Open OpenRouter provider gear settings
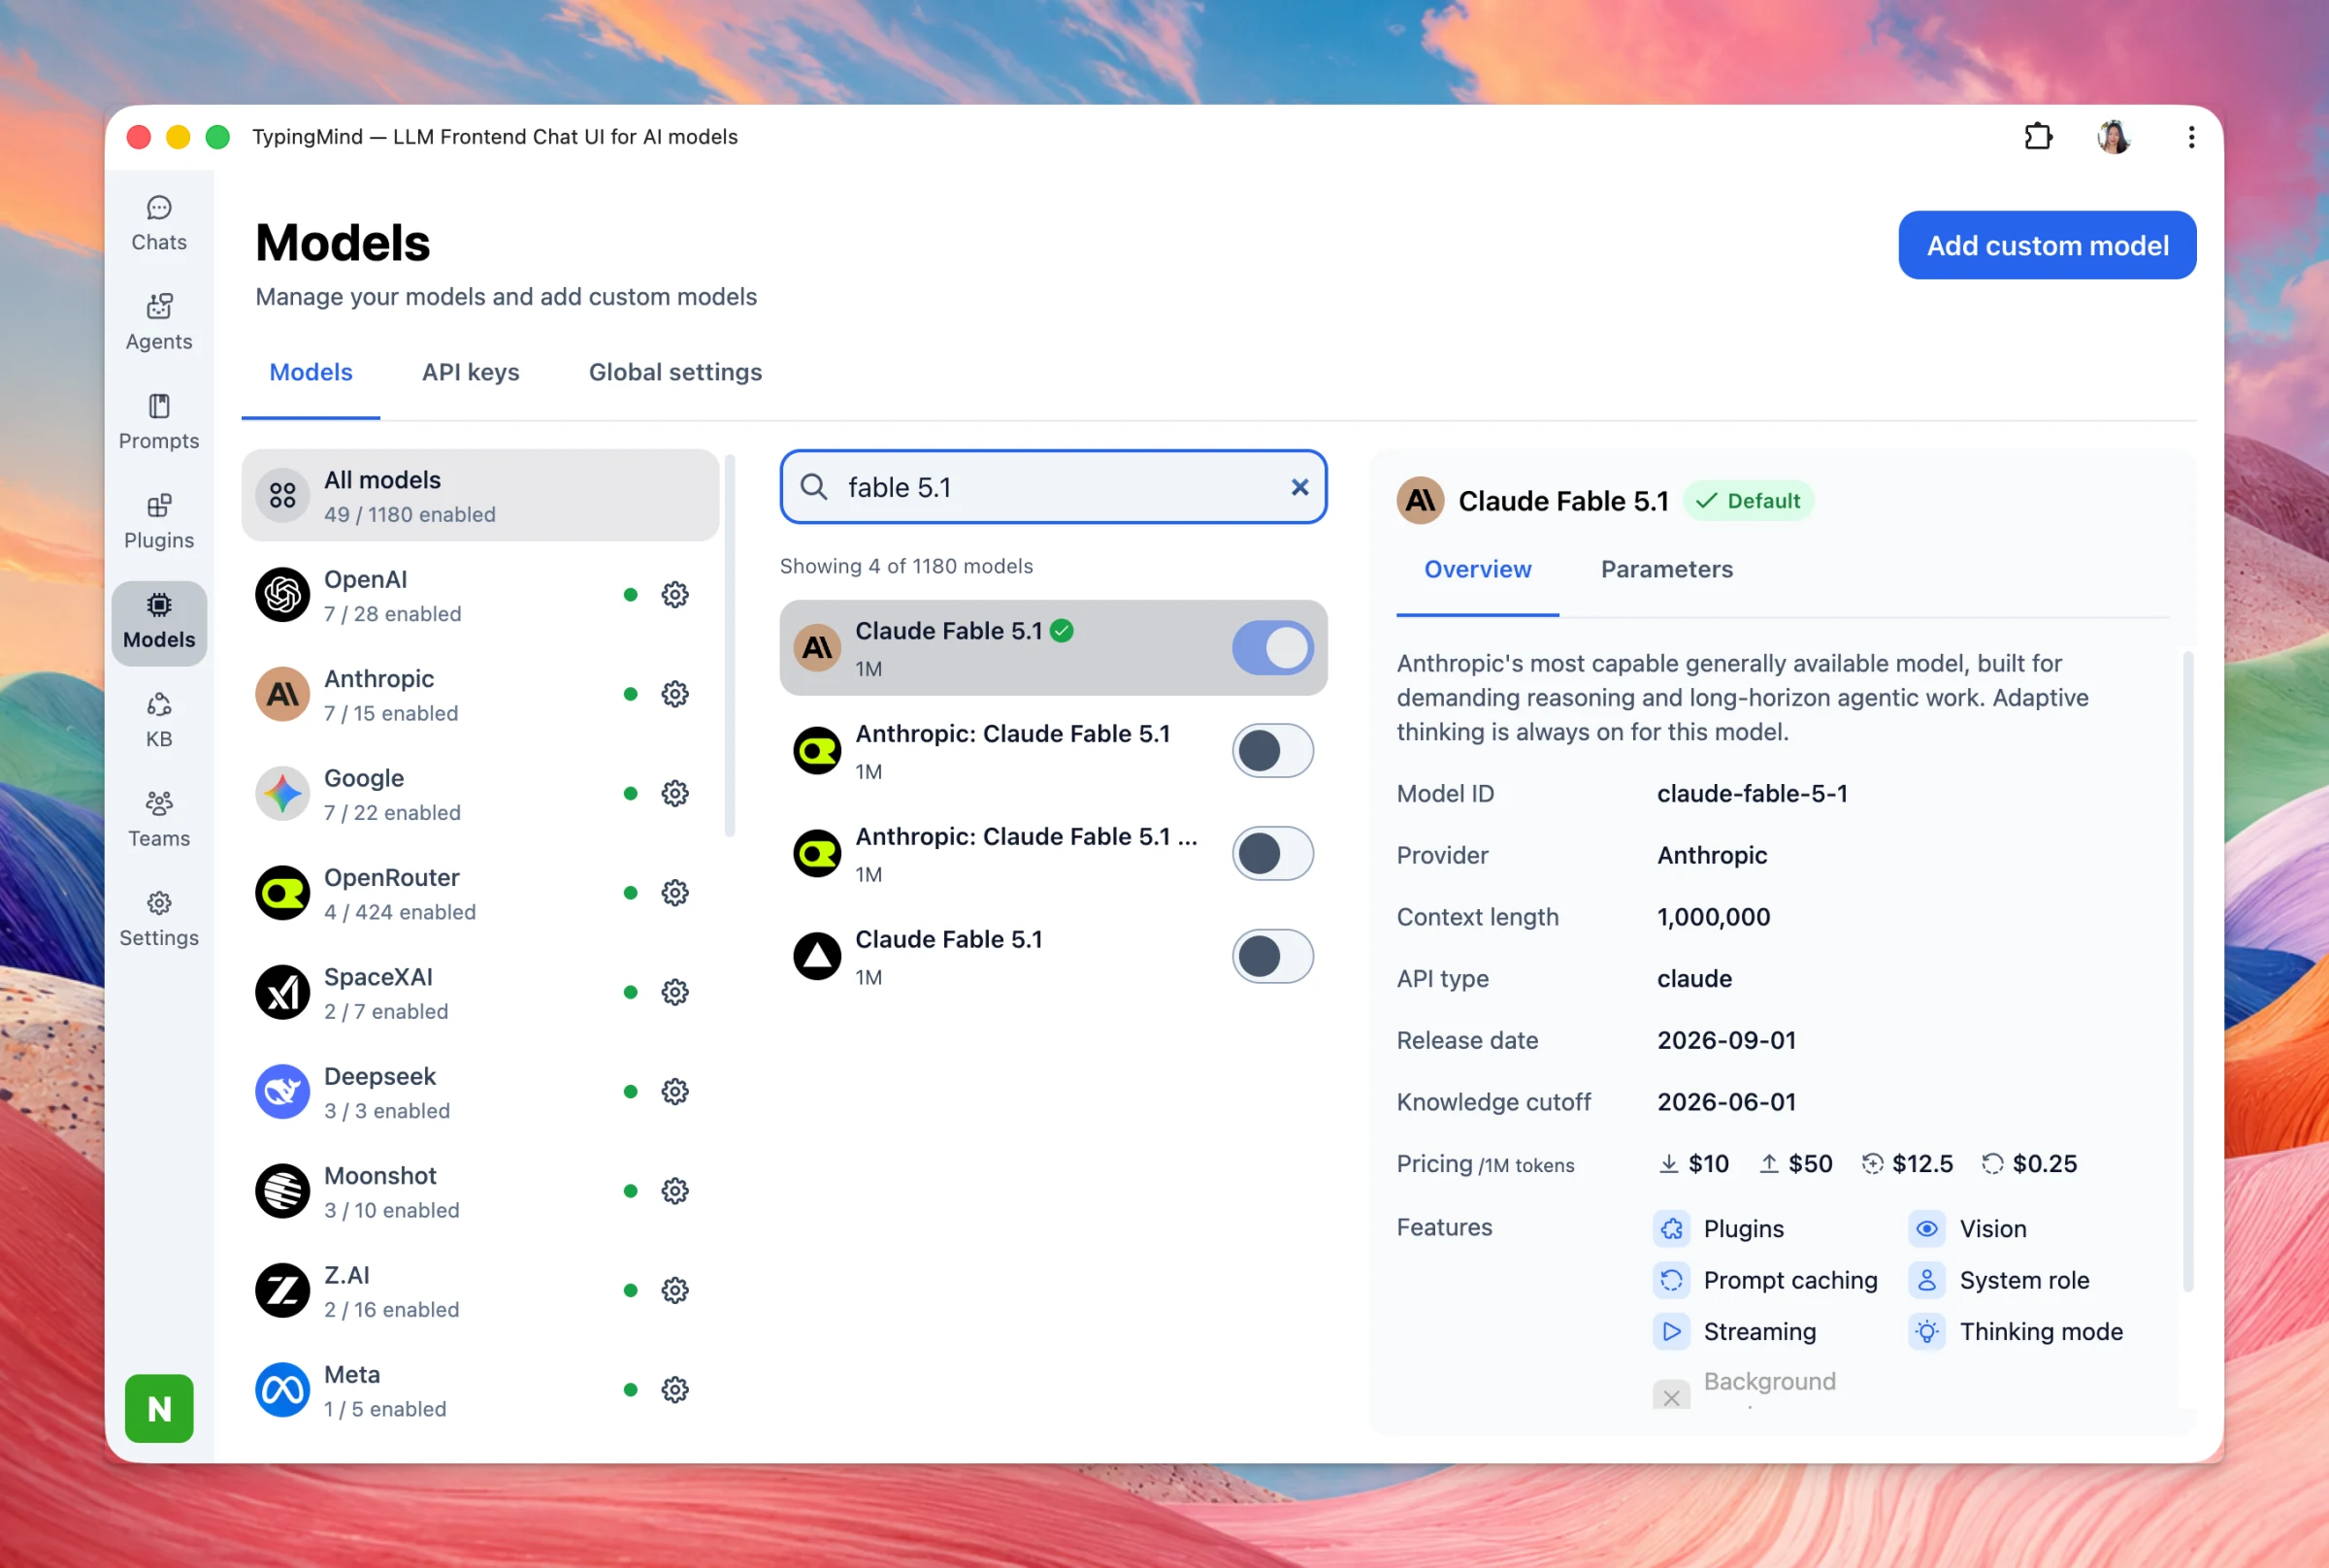2329x1568 pixels. coord(675,893)
